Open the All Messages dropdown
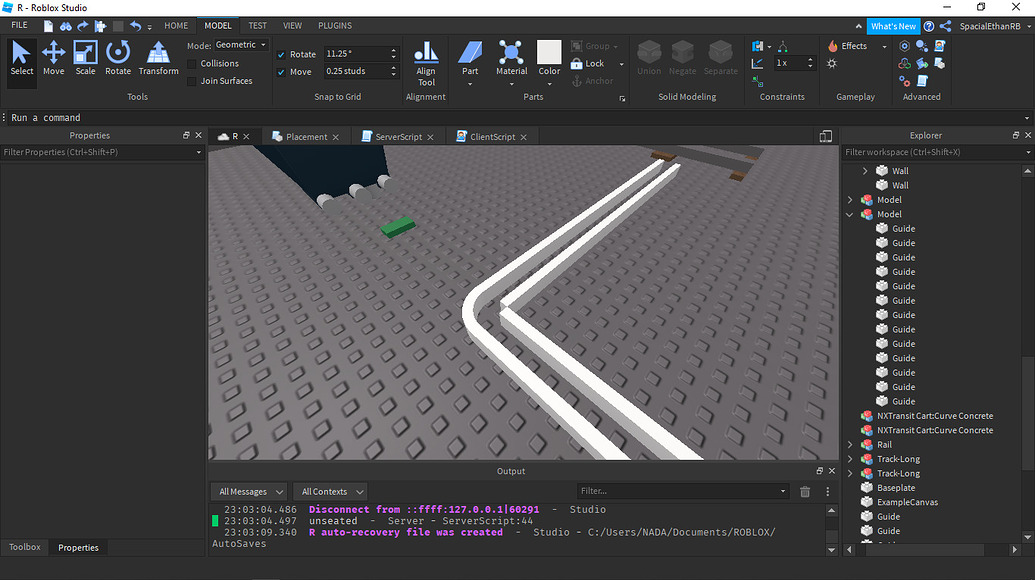The width and height of the screenshot is (1035, 580). click(x=250, y=492)
